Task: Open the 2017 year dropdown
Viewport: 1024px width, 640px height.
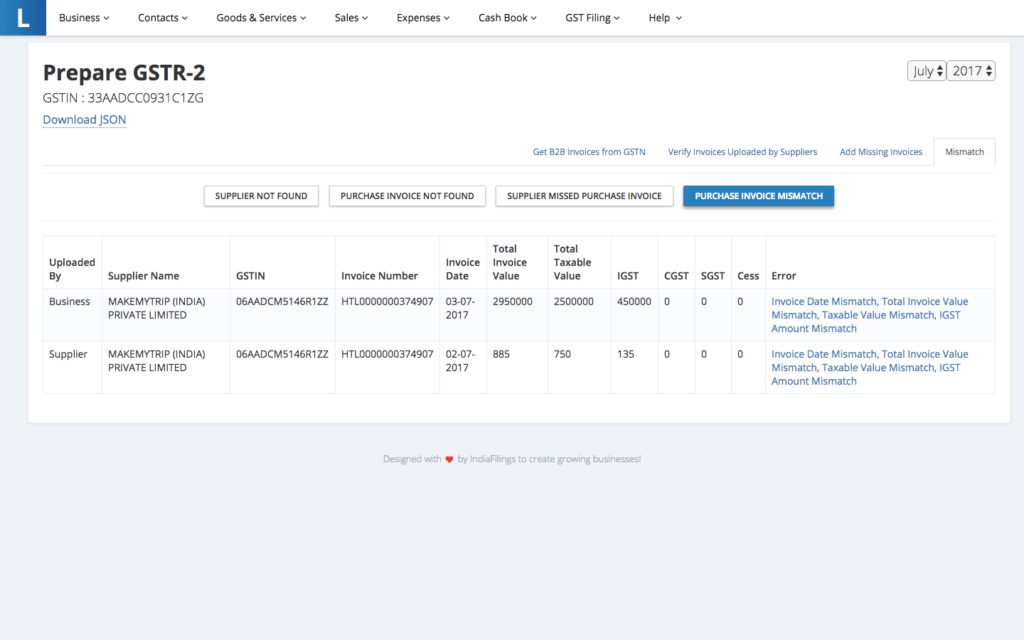Action: click(x=972, y=70)
